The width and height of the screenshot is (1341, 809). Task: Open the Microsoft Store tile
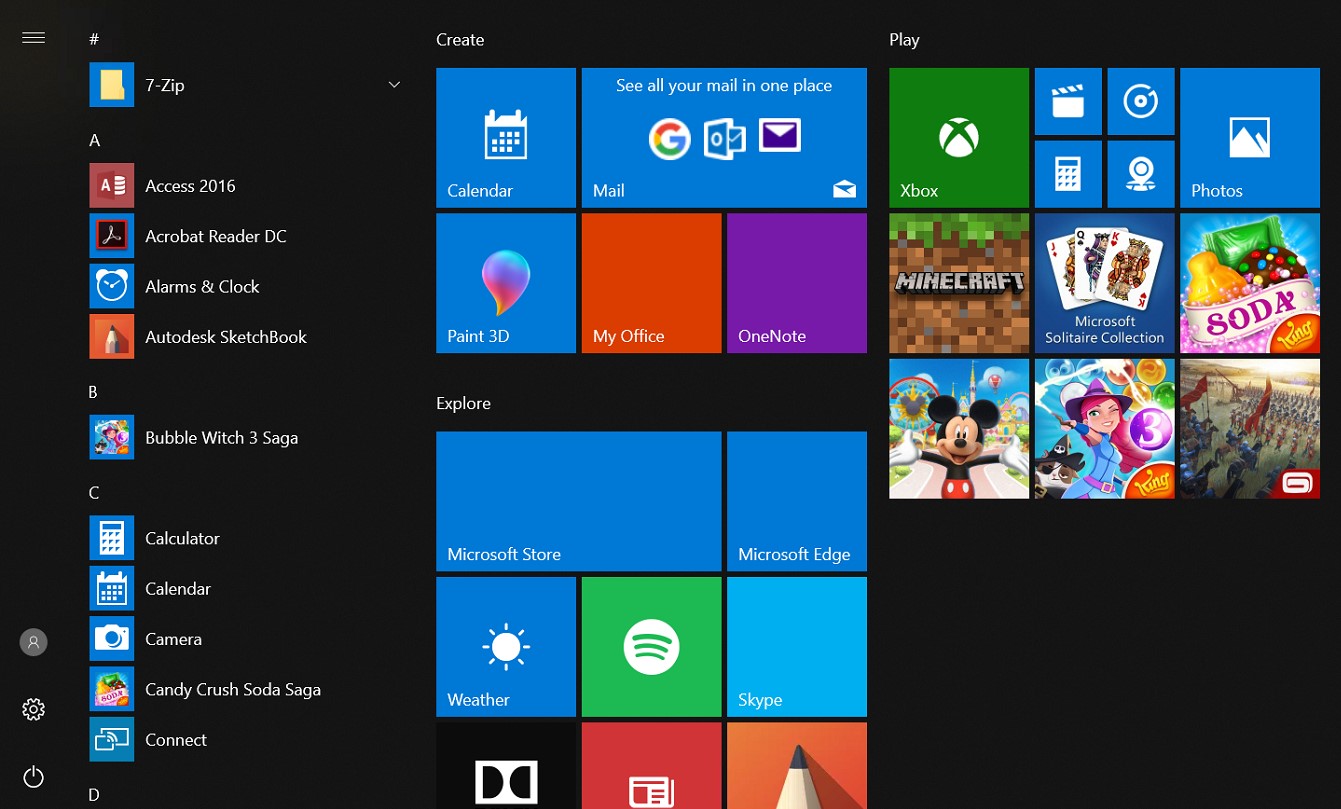[x=578, y=501]
